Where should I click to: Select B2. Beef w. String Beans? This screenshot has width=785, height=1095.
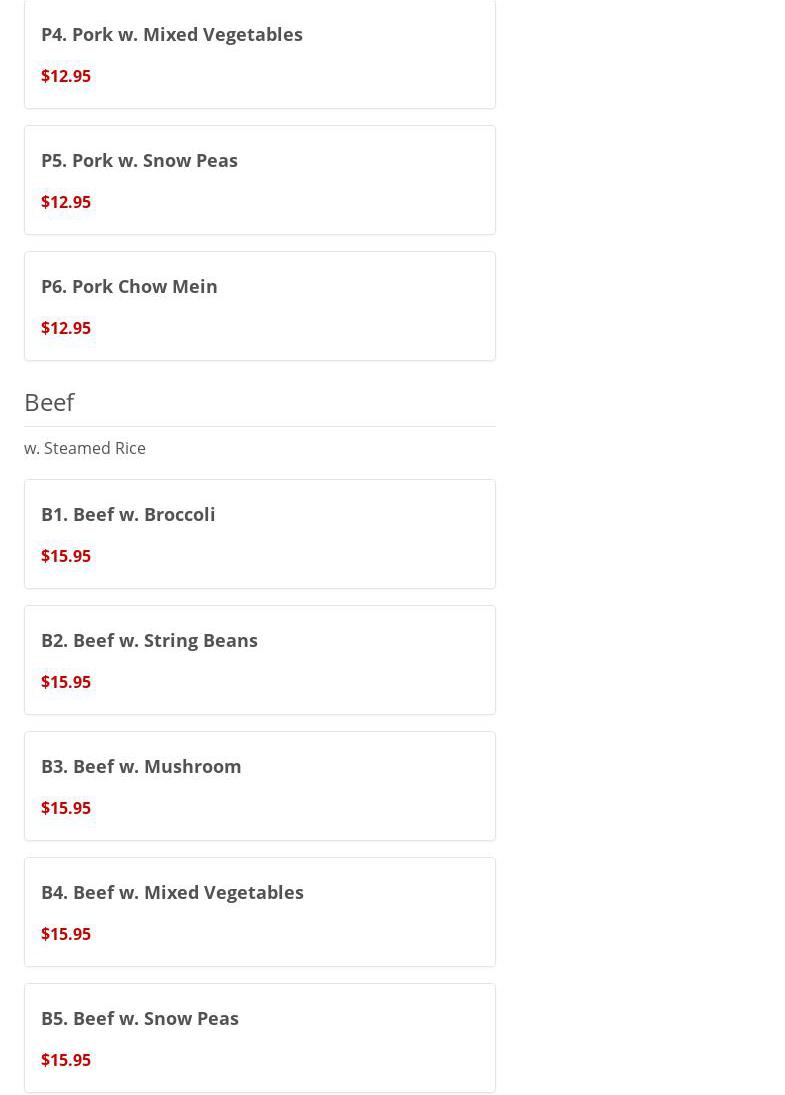point(149,640)
